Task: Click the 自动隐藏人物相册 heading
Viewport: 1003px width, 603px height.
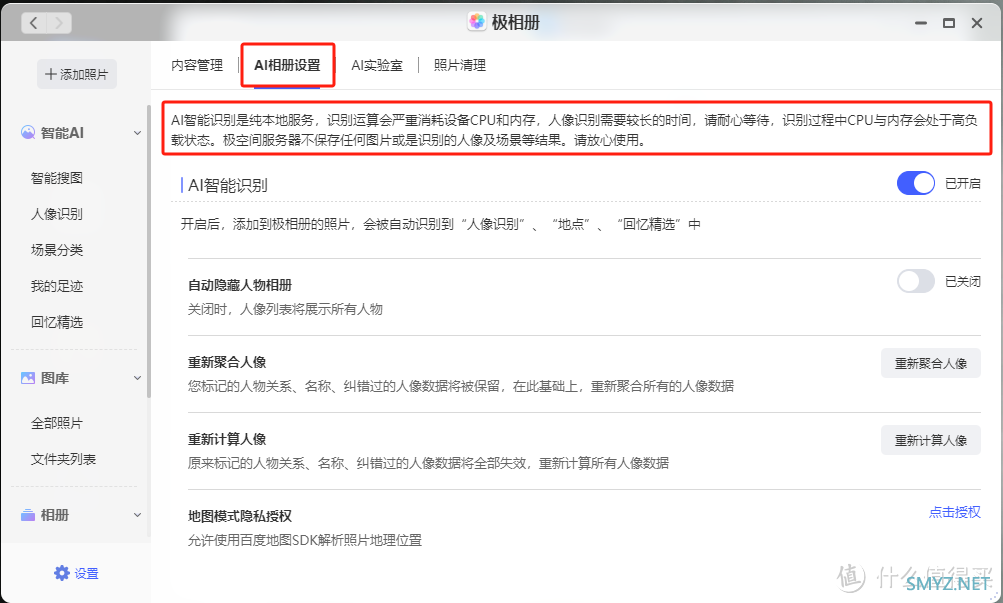Action: coord(240,285)
